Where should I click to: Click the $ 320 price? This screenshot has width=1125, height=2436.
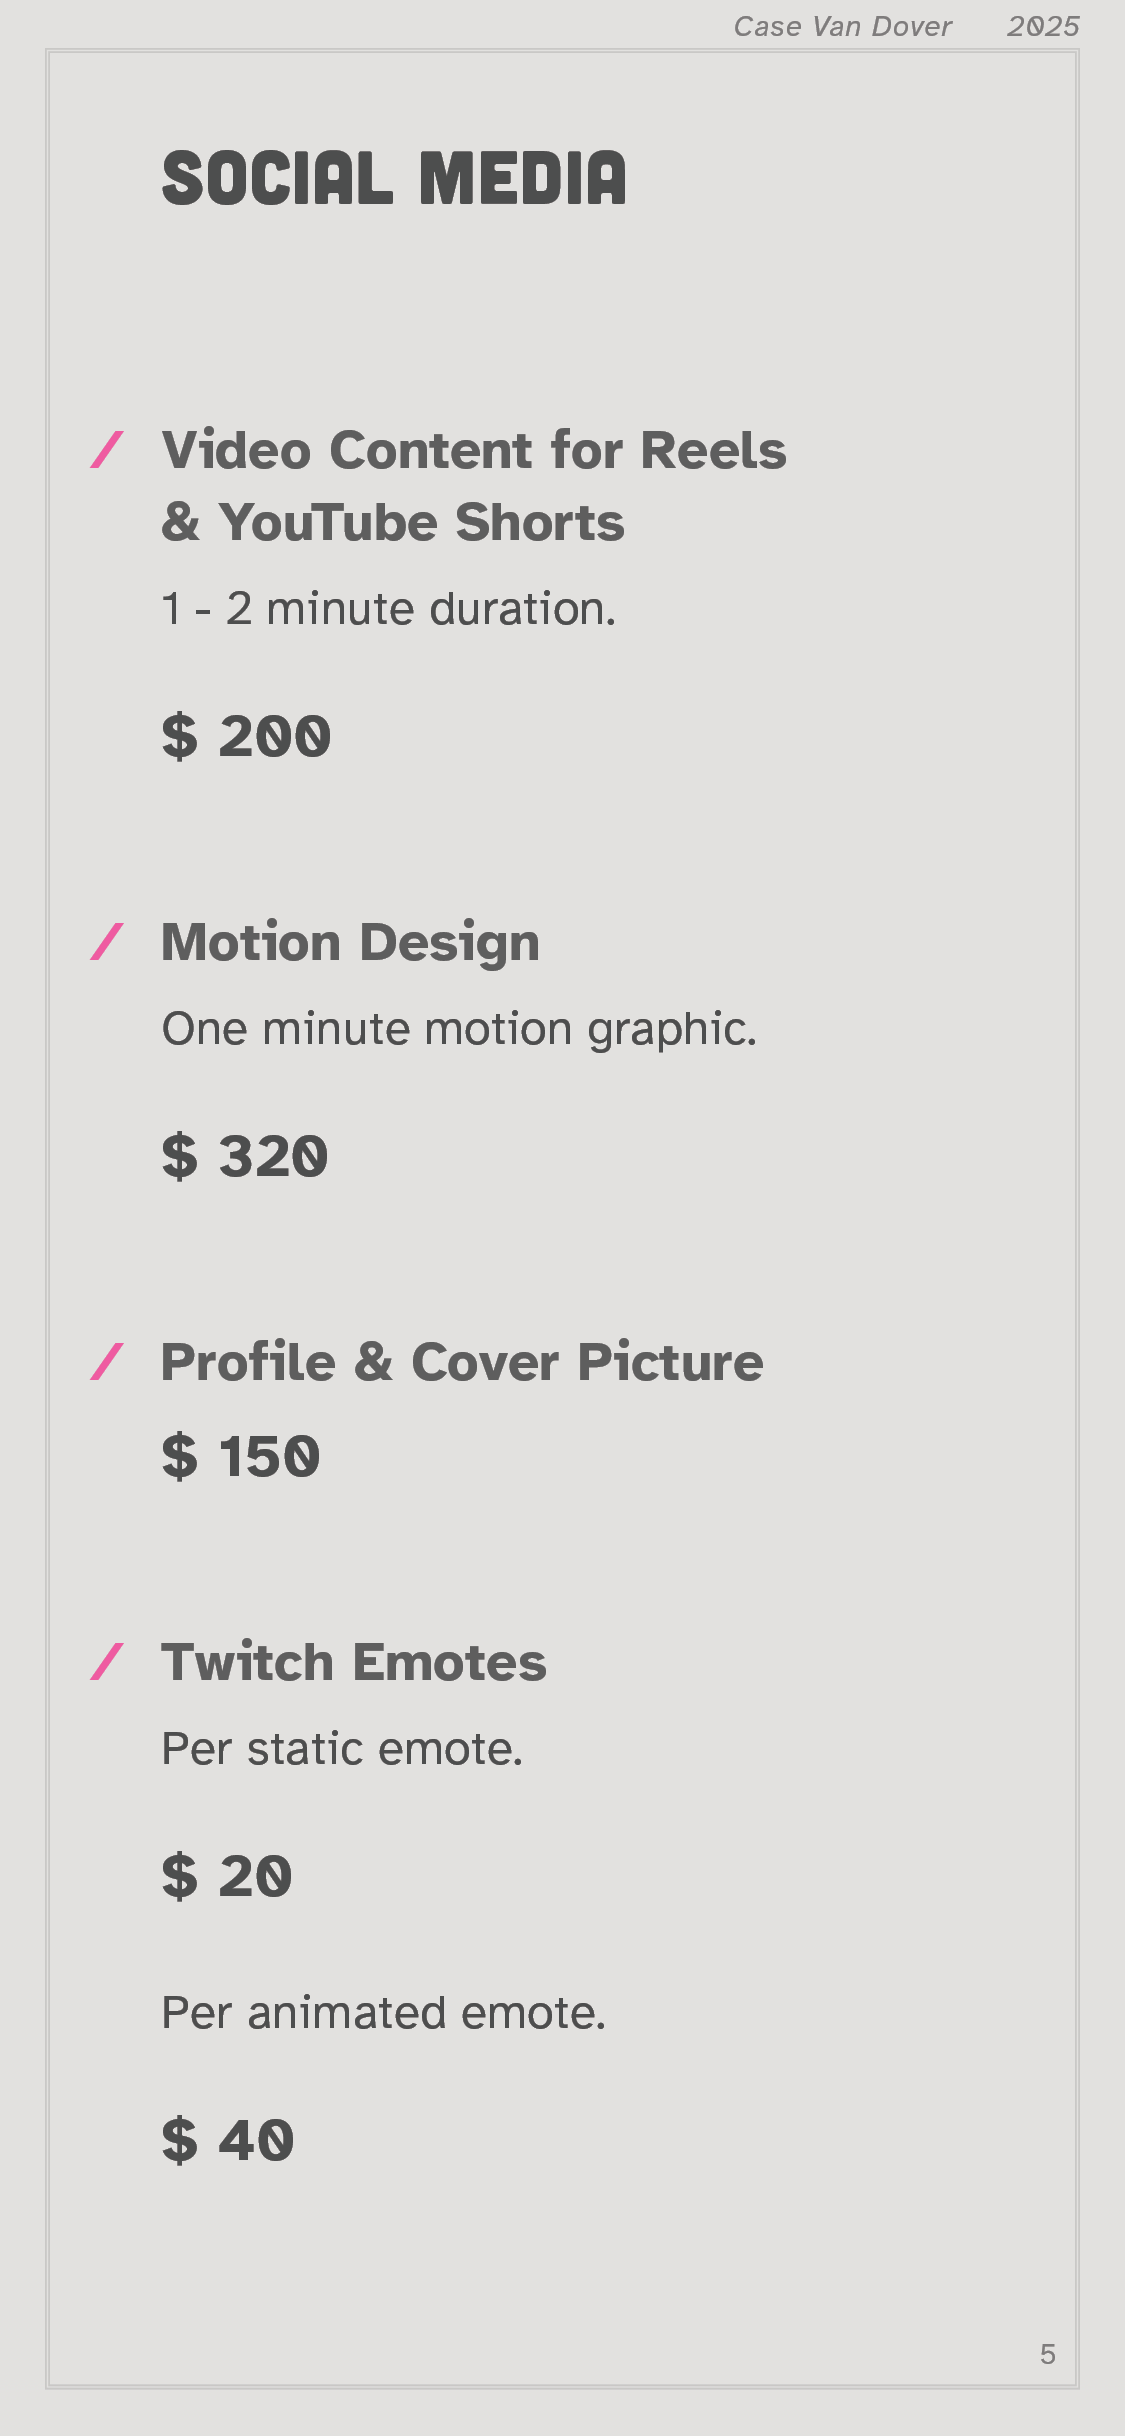click(x=245, y=1157)
